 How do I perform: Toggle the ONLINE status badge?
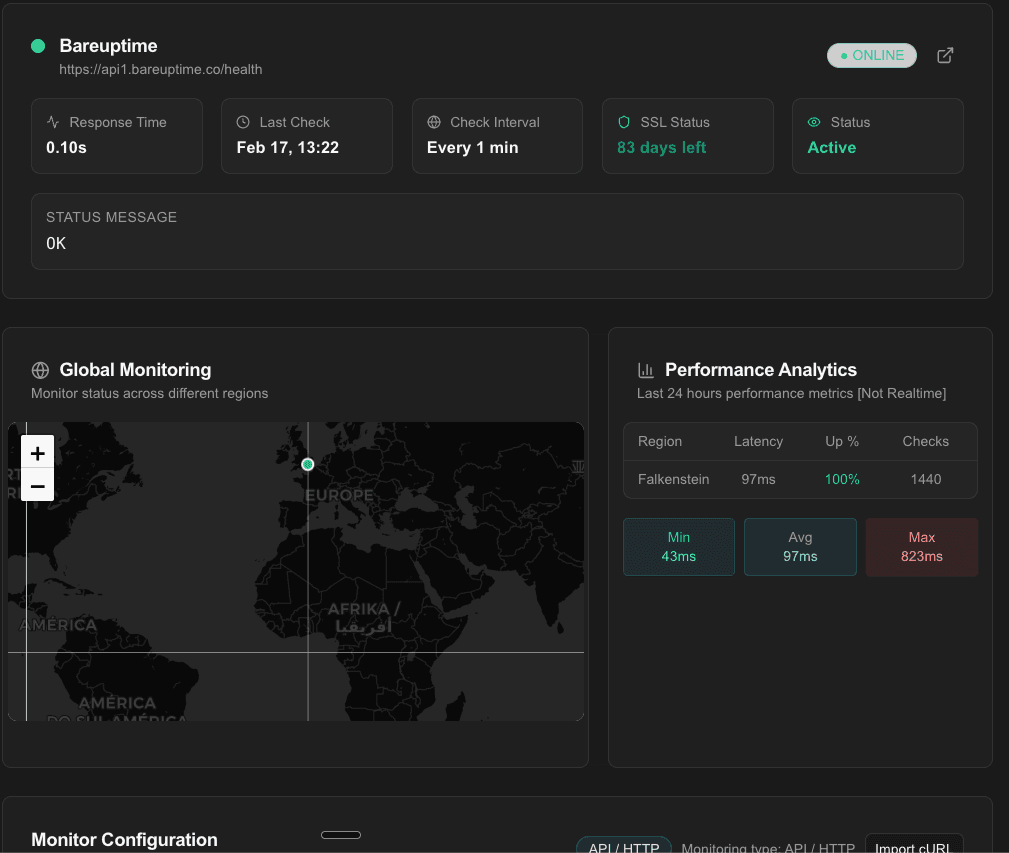pos(871,56)
